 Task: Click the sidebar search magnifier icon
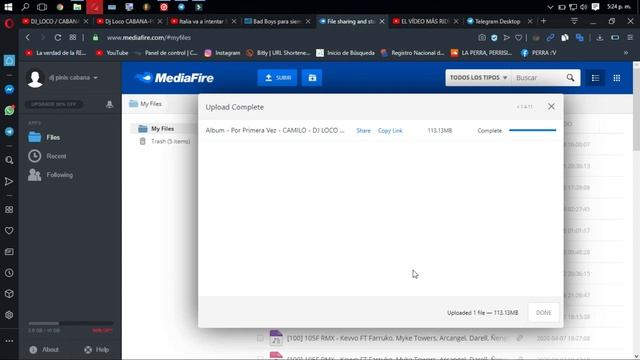9,160
